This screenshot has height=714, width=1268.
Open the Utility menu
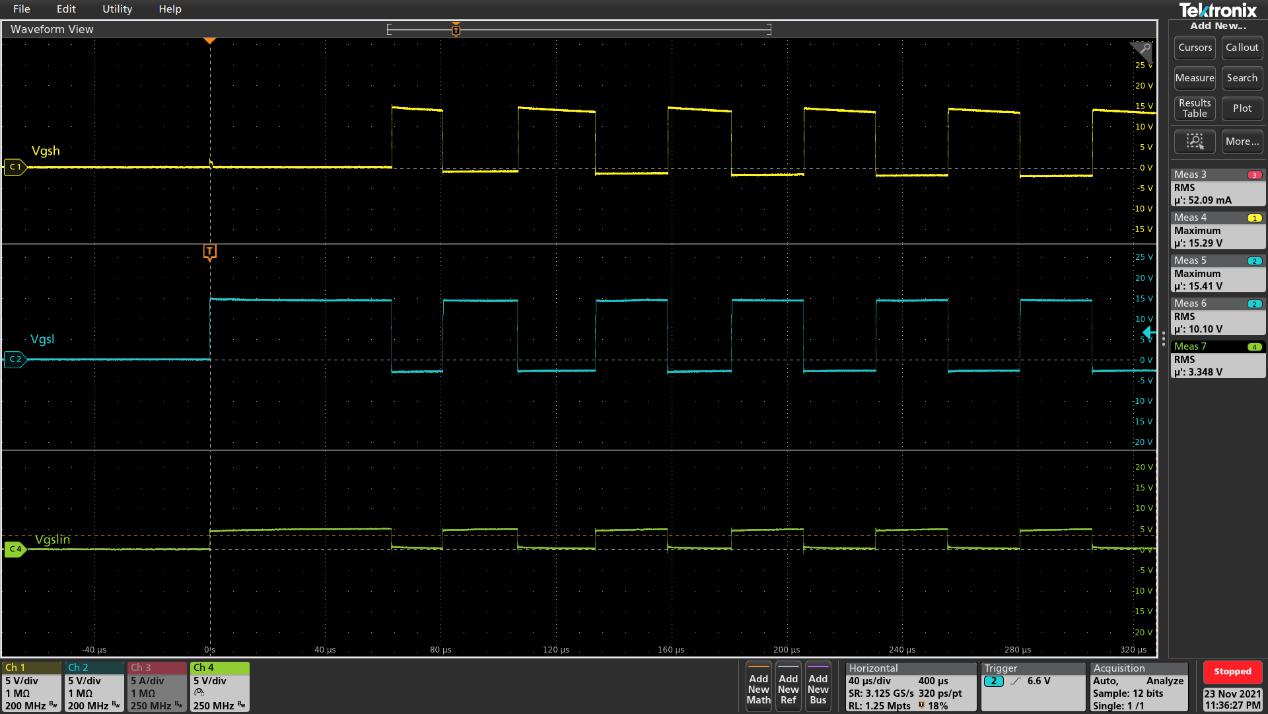pos(117,9)
